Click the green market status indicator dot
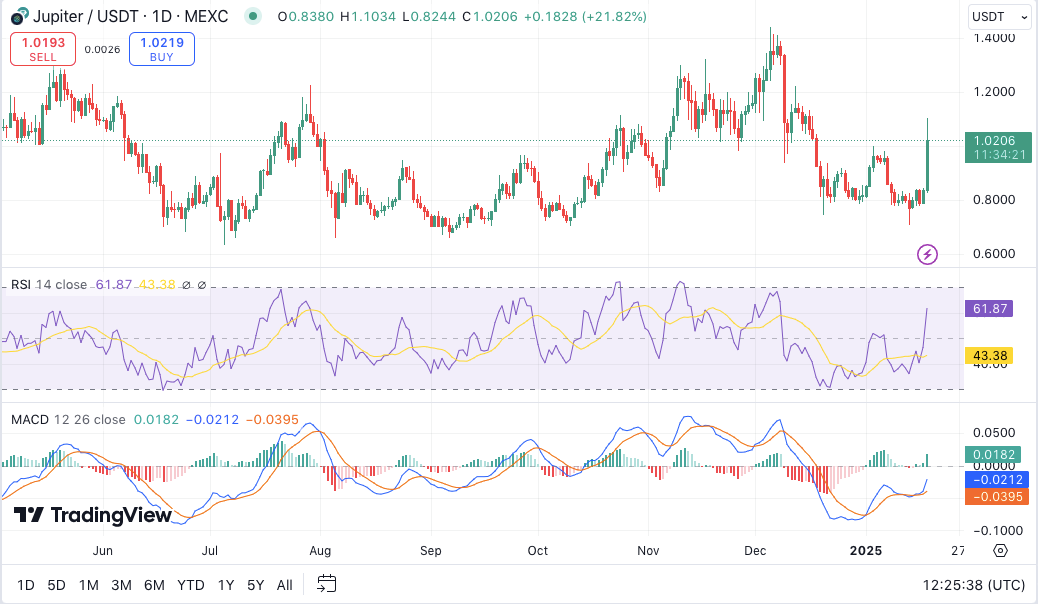The width and height of the screenshot is (1038, 604). [252, 16]
